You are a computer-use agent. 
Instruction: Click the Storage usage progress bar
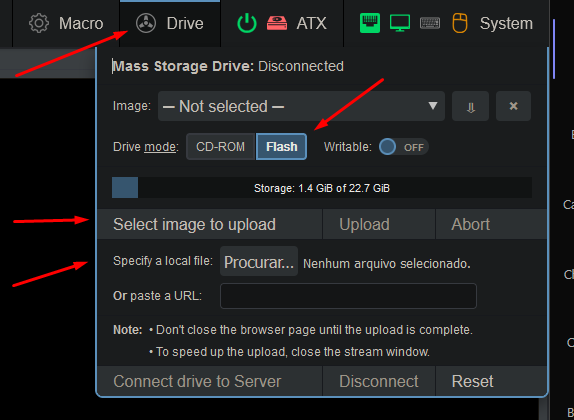pyautogui.click(x=322, y=188)
